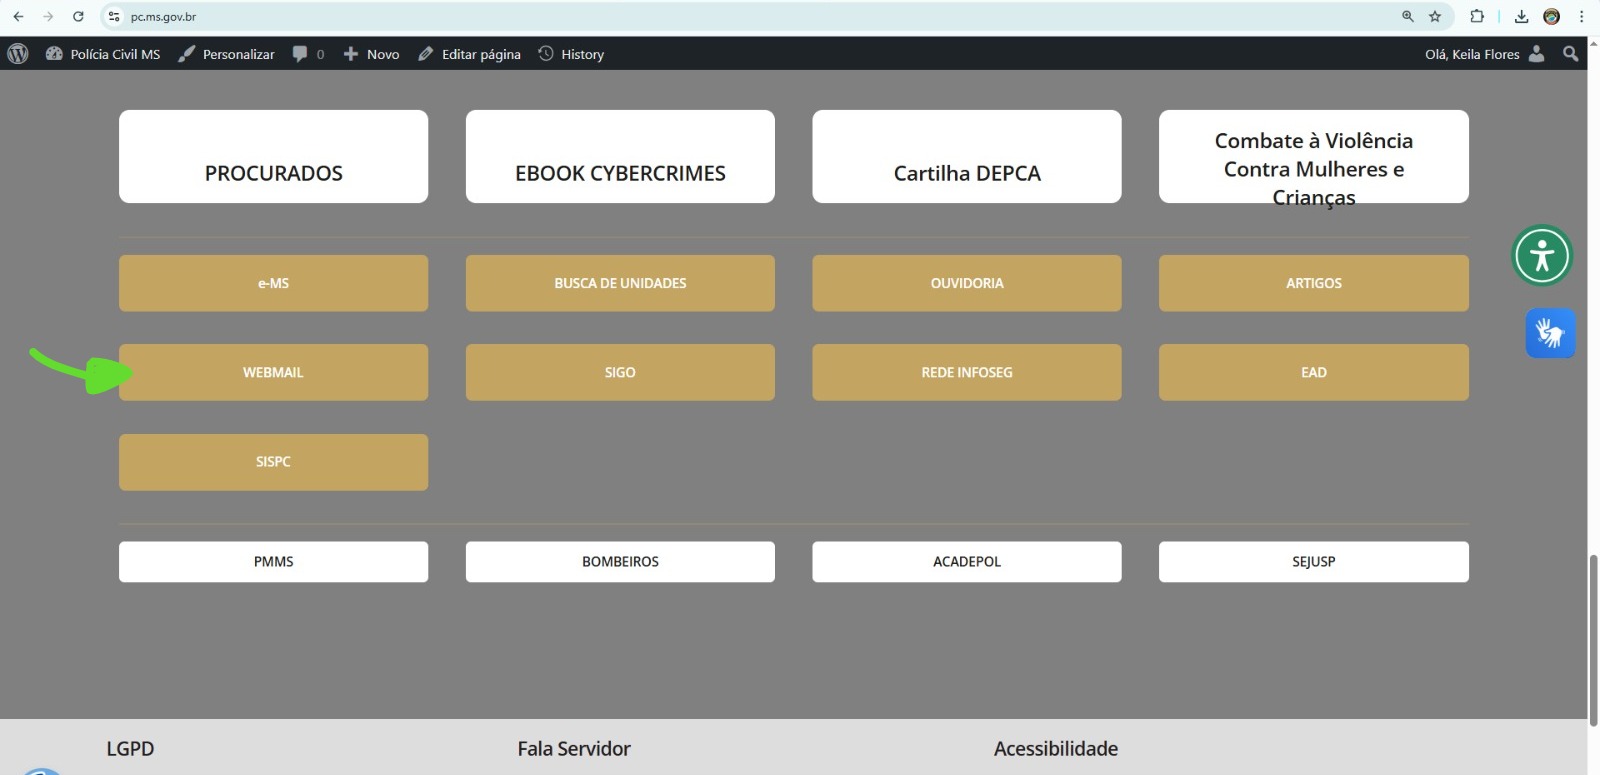Open browser extensions puzzle icon

pos(1476,16)
